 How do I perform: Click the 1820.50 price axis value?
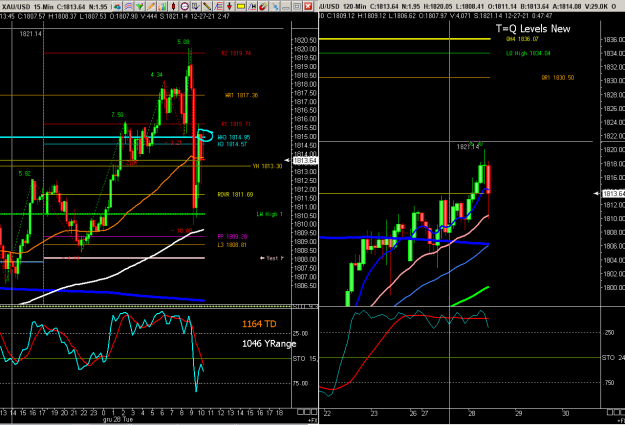tap(305, 40)
